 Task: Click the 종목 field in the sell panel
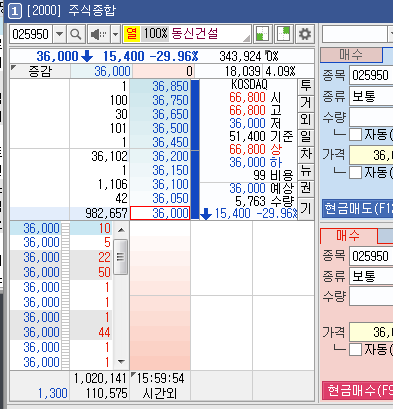371,75
